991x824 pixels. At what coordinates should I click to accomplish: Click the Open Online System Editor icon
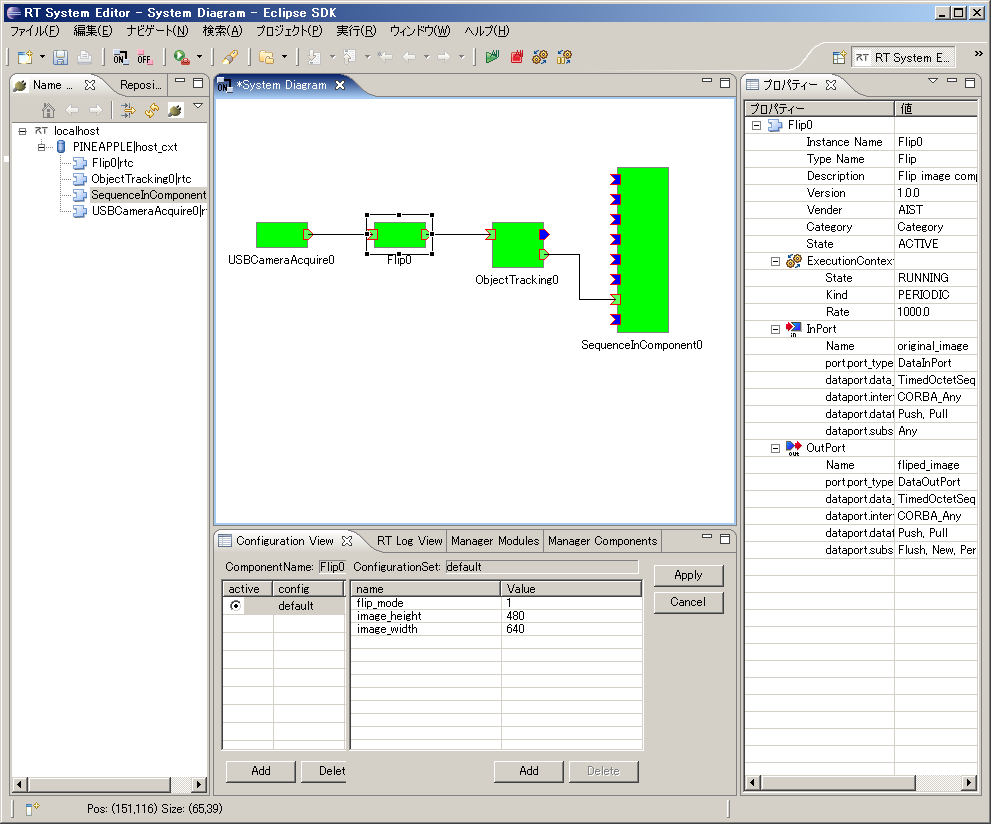120,57
